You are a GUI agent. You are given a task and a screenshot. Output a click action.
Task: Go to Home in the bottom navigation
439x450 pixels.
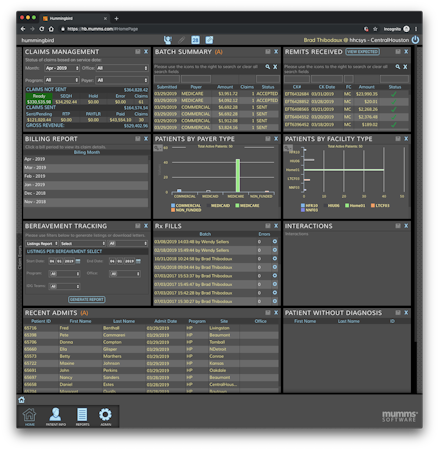click(x=29, y=416)
